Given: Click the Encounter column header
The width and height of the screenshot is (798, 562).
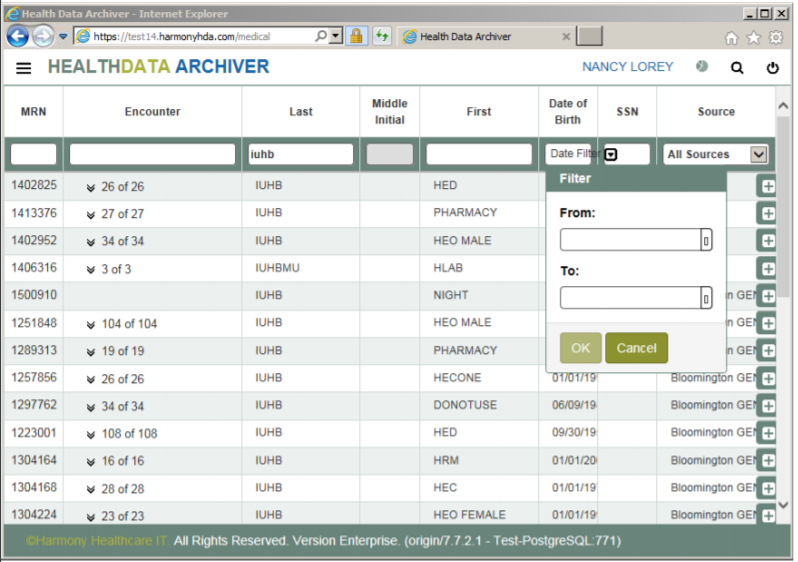Looking at the screenshot, I should coord(153,111).
